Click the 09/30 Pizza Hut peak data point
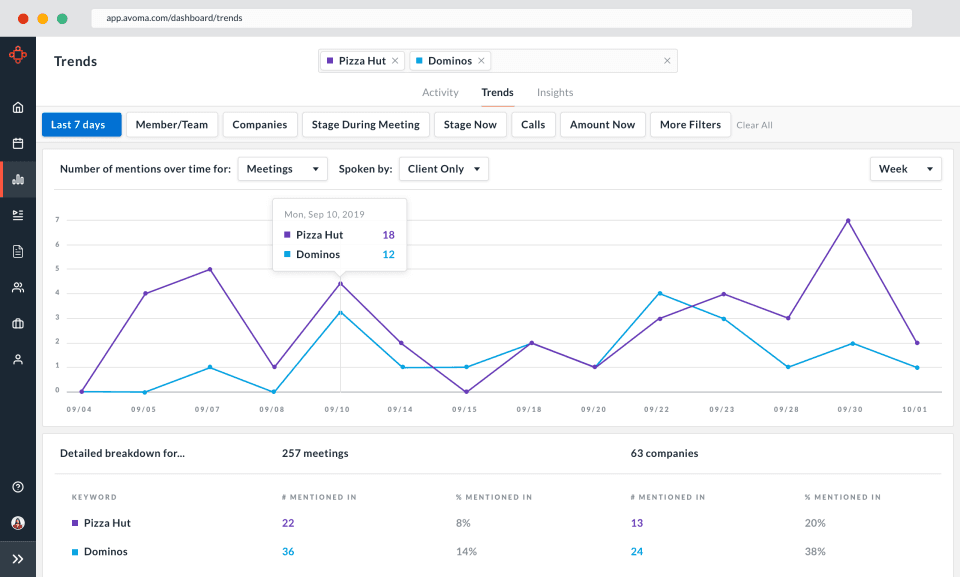Viewport: 960px width, 577px height. [848, 221]
